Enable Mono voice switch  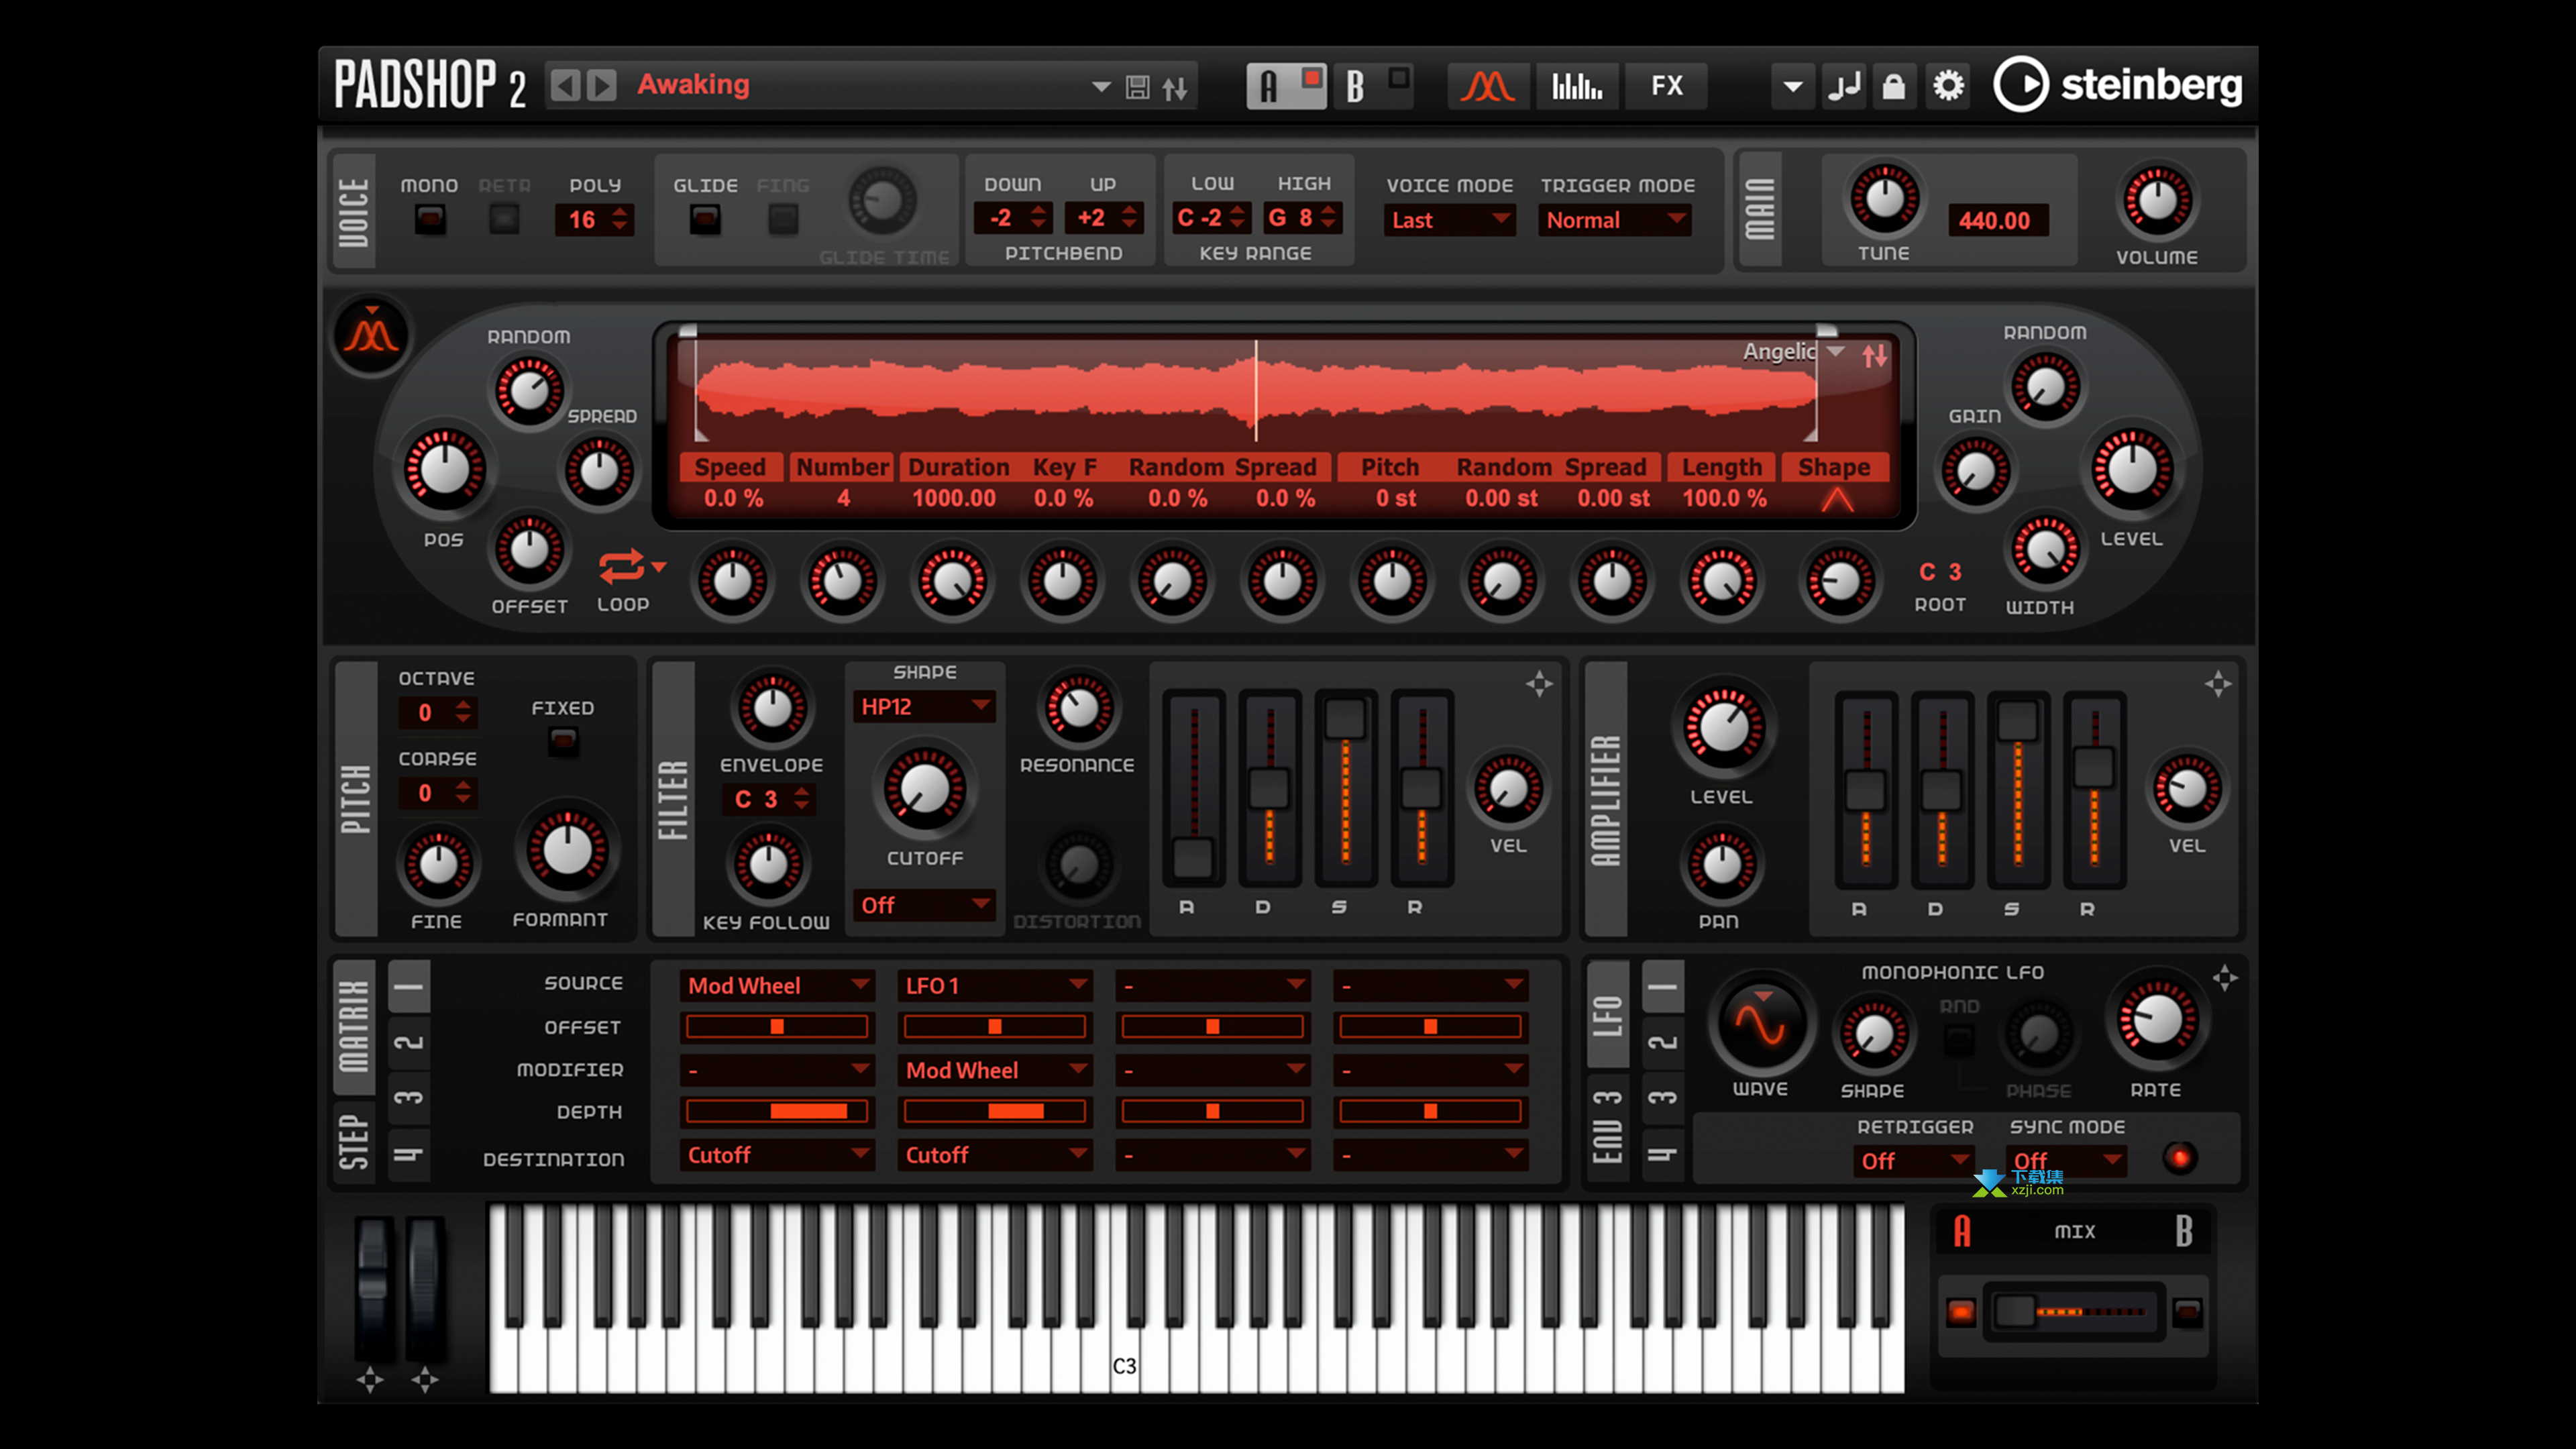(x=430, y=219)
